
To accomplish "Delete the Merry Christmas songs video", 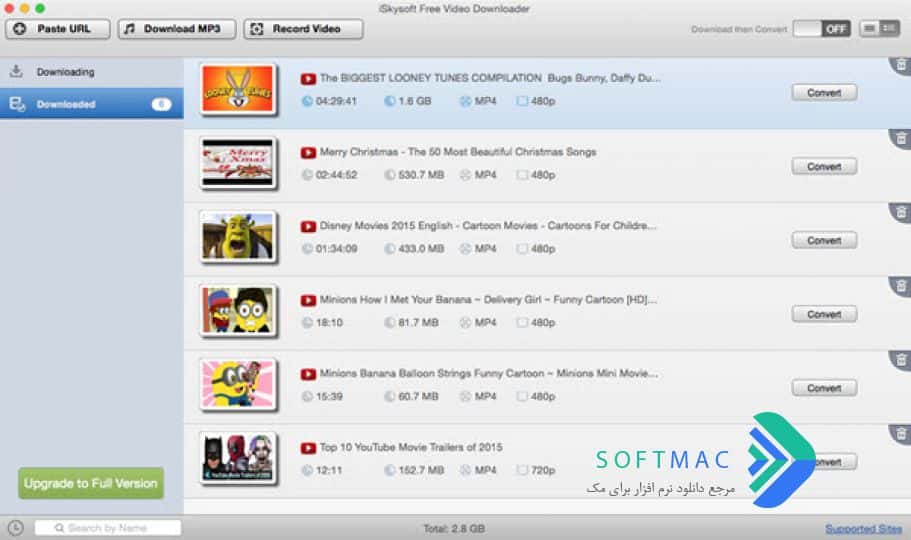I will tap(901, 138).
